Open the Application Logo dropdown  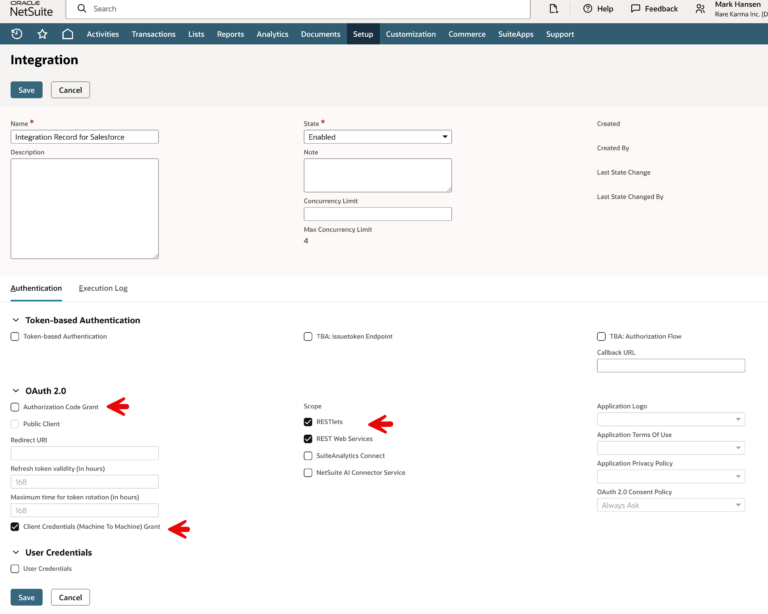pyautogui.click(x=671, y=419)
